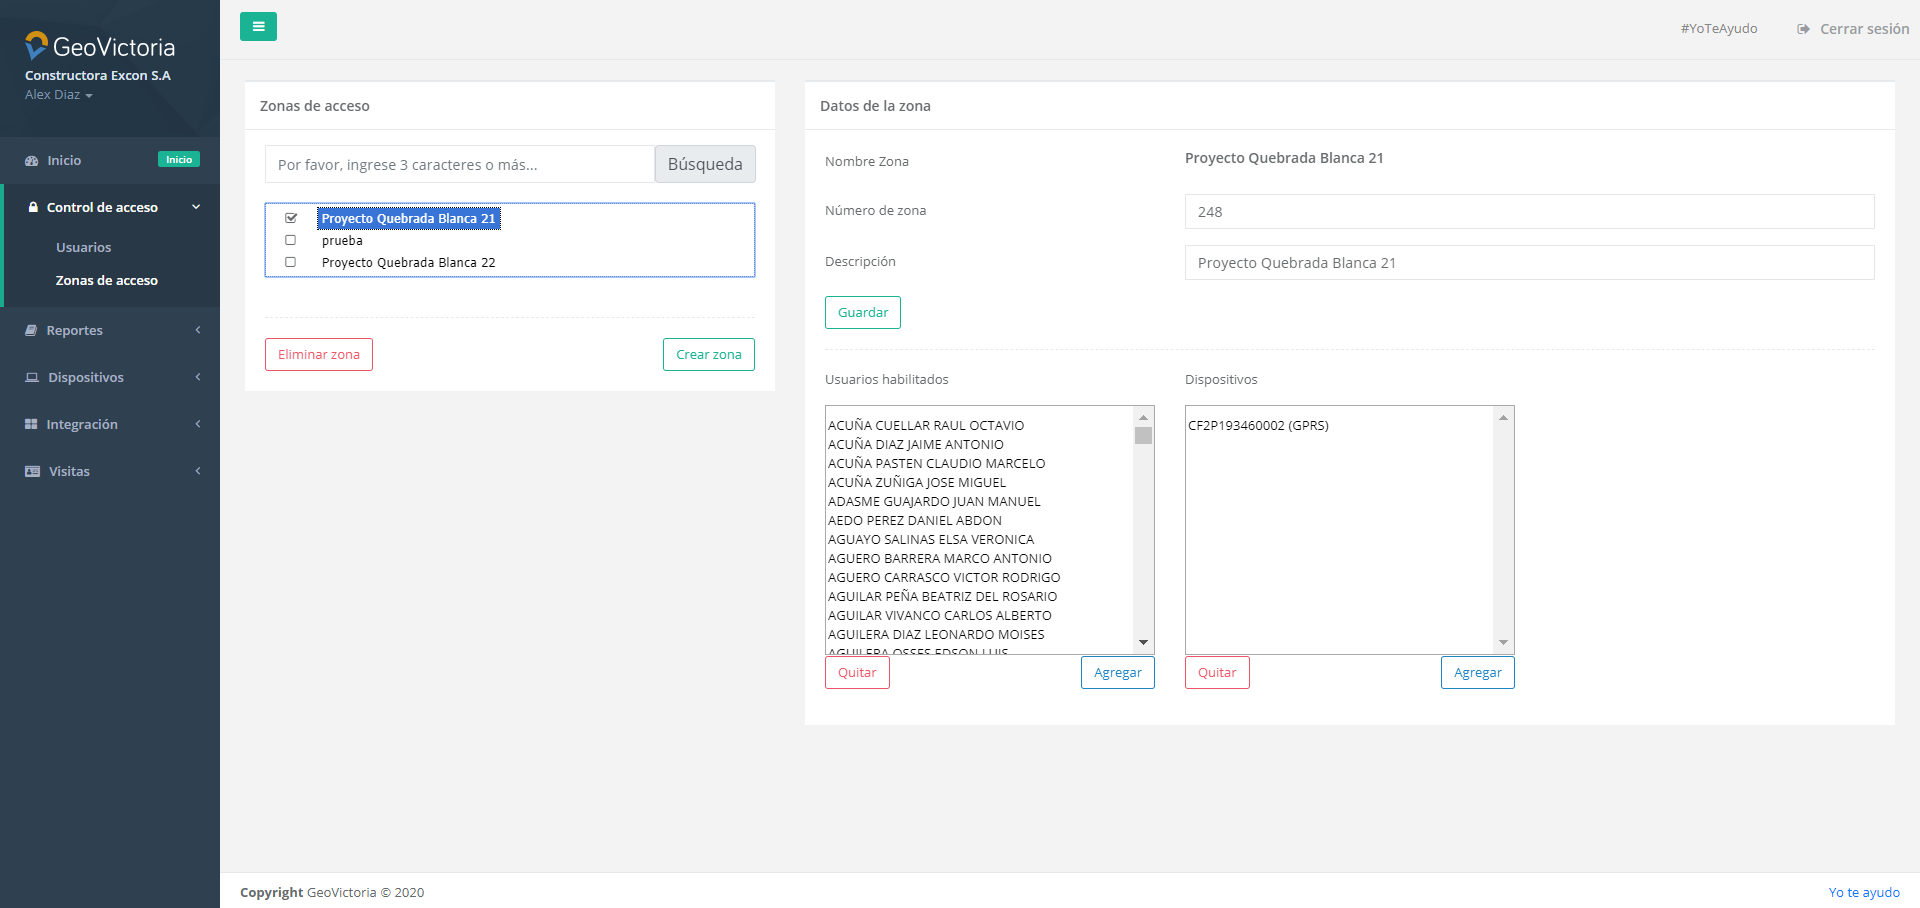Click the Inicio dashboard icon
Image resolution: width=1920 pixels, height=908 pixels.
pyautogui.click(x=32, y=161)
